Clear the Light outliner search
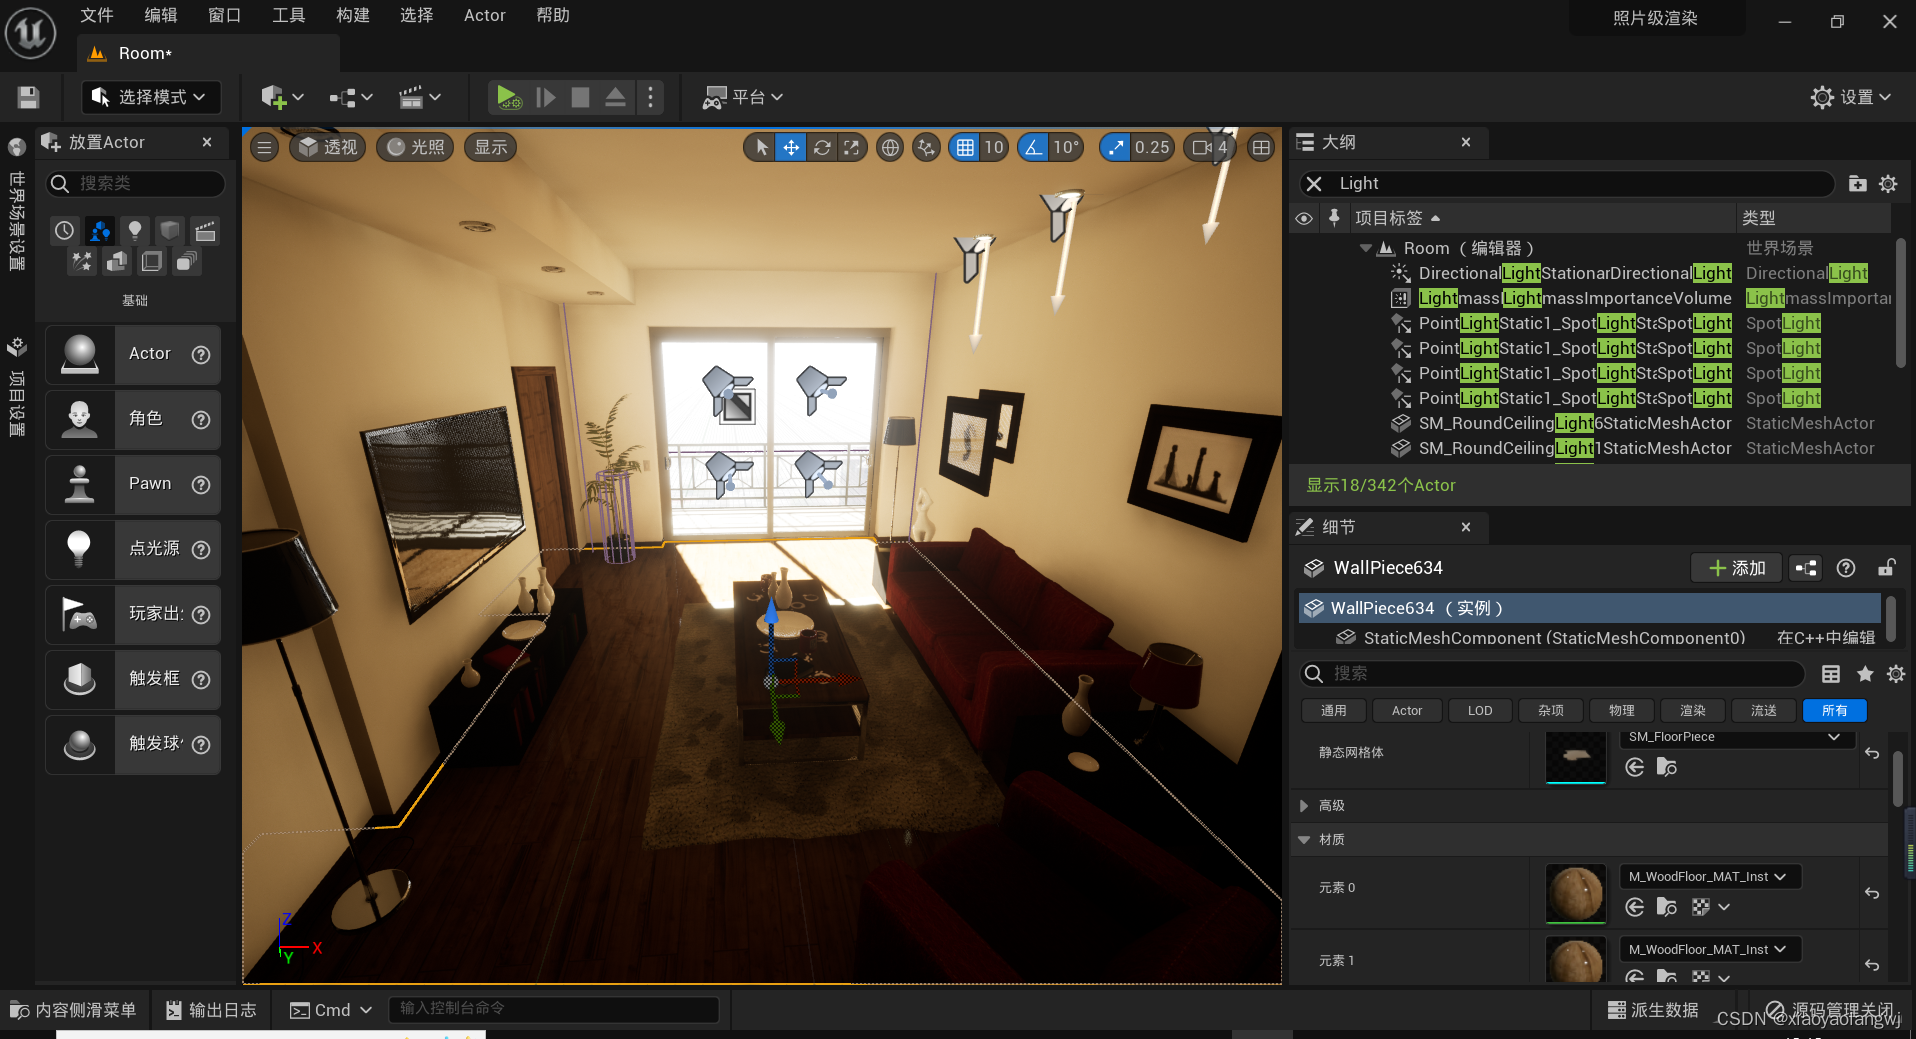 pos(1314,184)
